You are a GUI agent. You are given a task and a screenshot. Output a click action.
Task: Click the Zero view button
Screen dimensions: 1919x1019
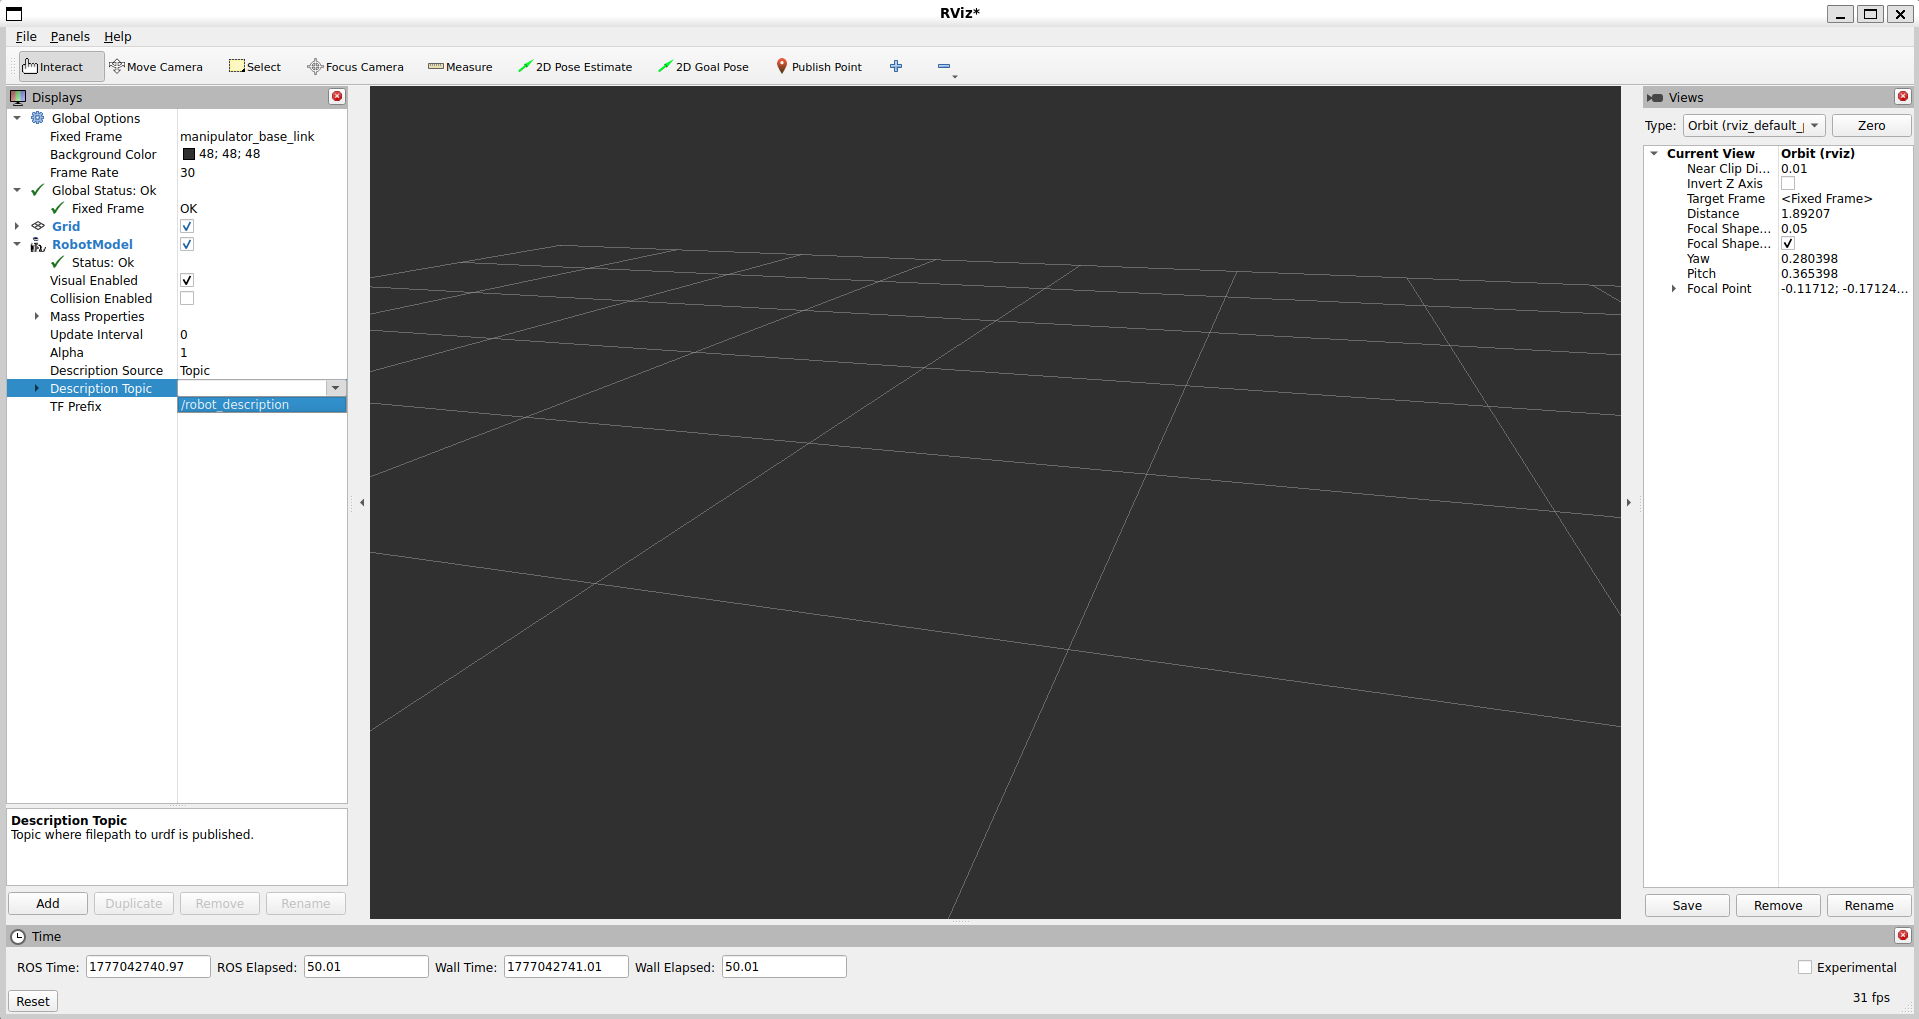click(1871, 125)
